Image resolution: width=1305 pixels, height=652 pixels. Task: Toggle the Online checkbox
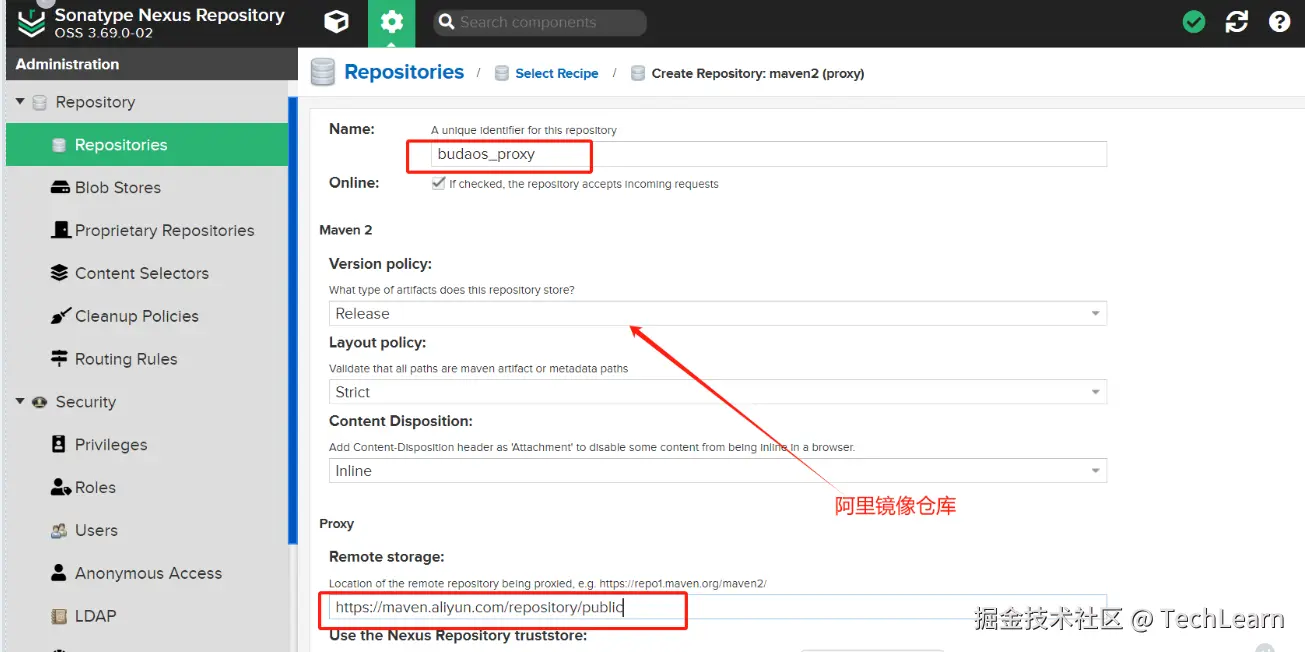(x=438, y=184)
